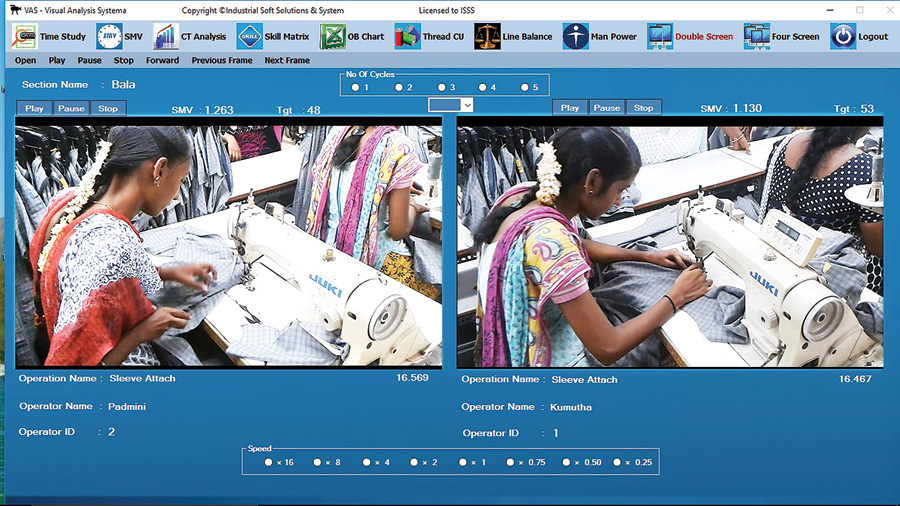Click the left timer value 16.569
This screenshot has width=900, height=506.
click(x=412, y=378)
